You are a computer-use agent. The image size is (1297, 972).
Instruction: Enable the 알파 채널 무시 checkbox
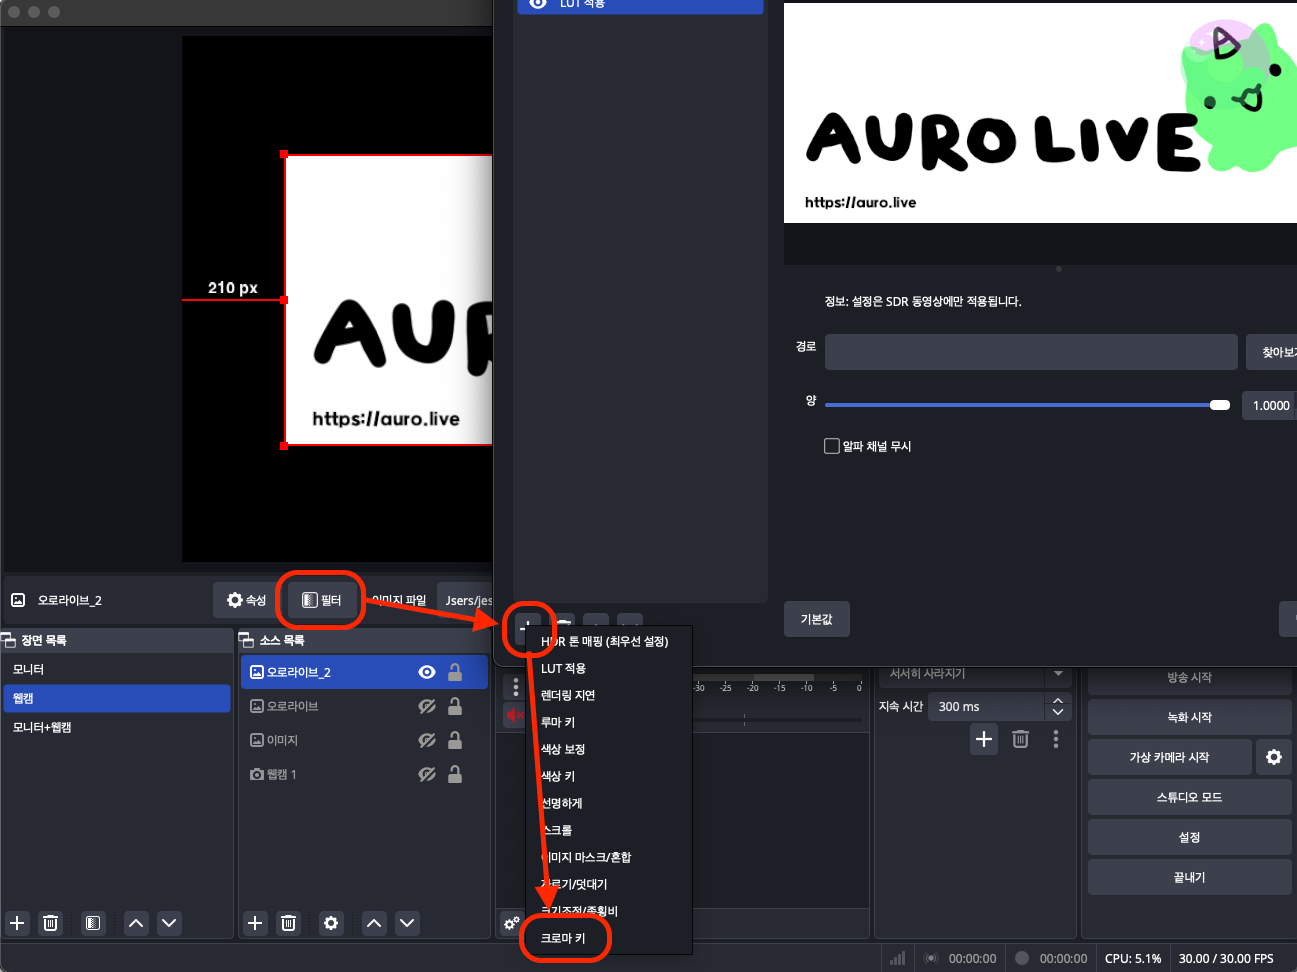[x=832, y=446]
